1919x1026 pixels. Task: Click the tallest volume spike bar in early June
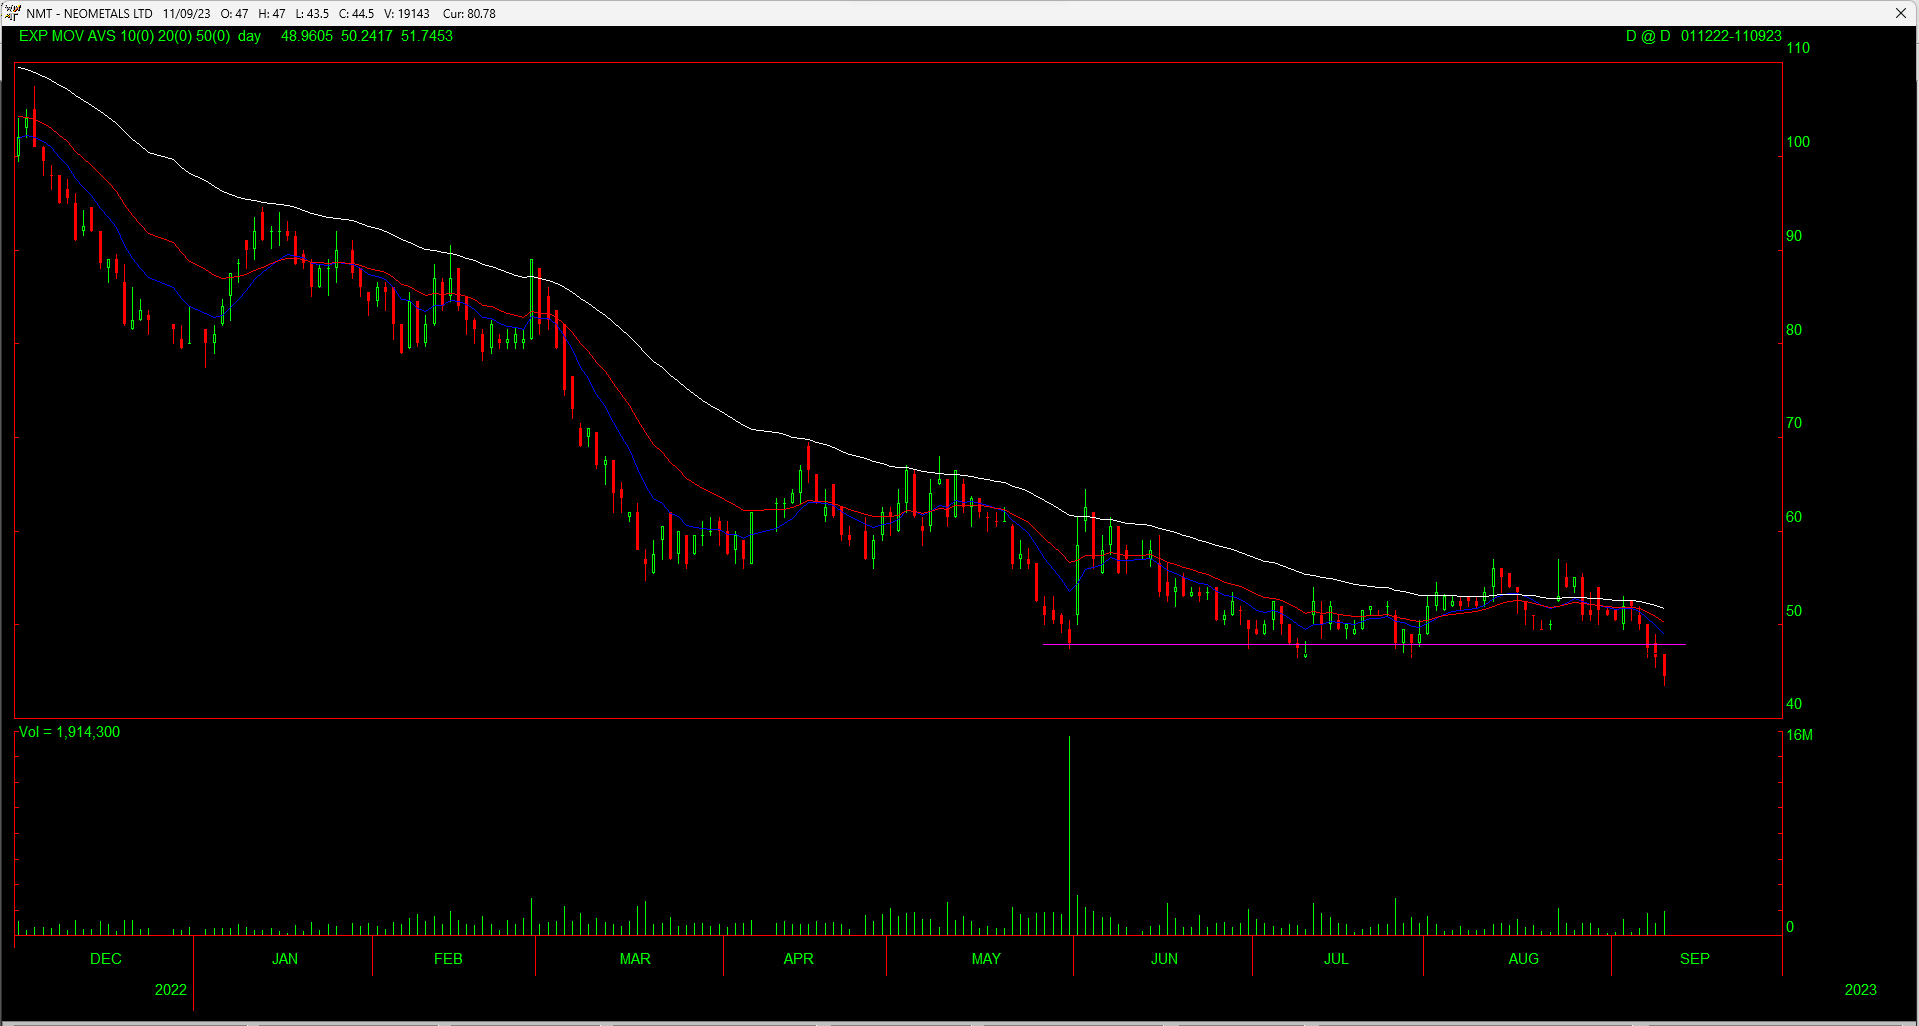(x=1069, y=836)
